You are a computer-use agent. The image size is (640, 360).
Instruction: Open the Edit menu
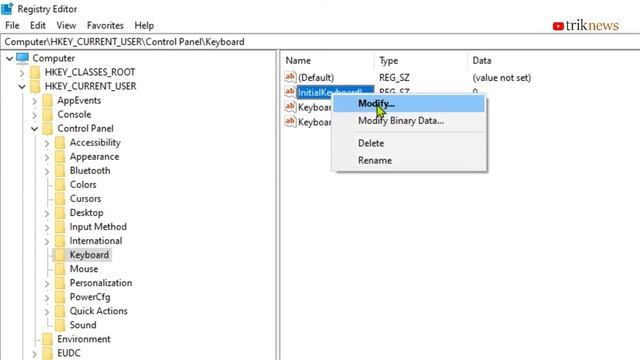pyautogui.click(x=38, y=25)
